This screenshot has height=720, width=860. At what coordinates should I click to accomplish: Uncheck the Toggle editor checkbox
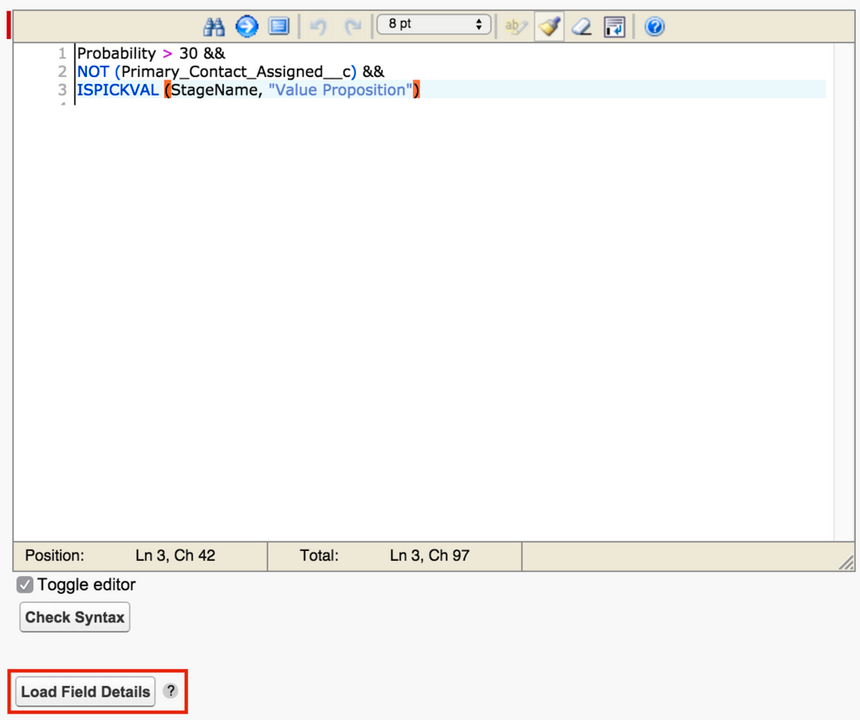click(25, 585)
